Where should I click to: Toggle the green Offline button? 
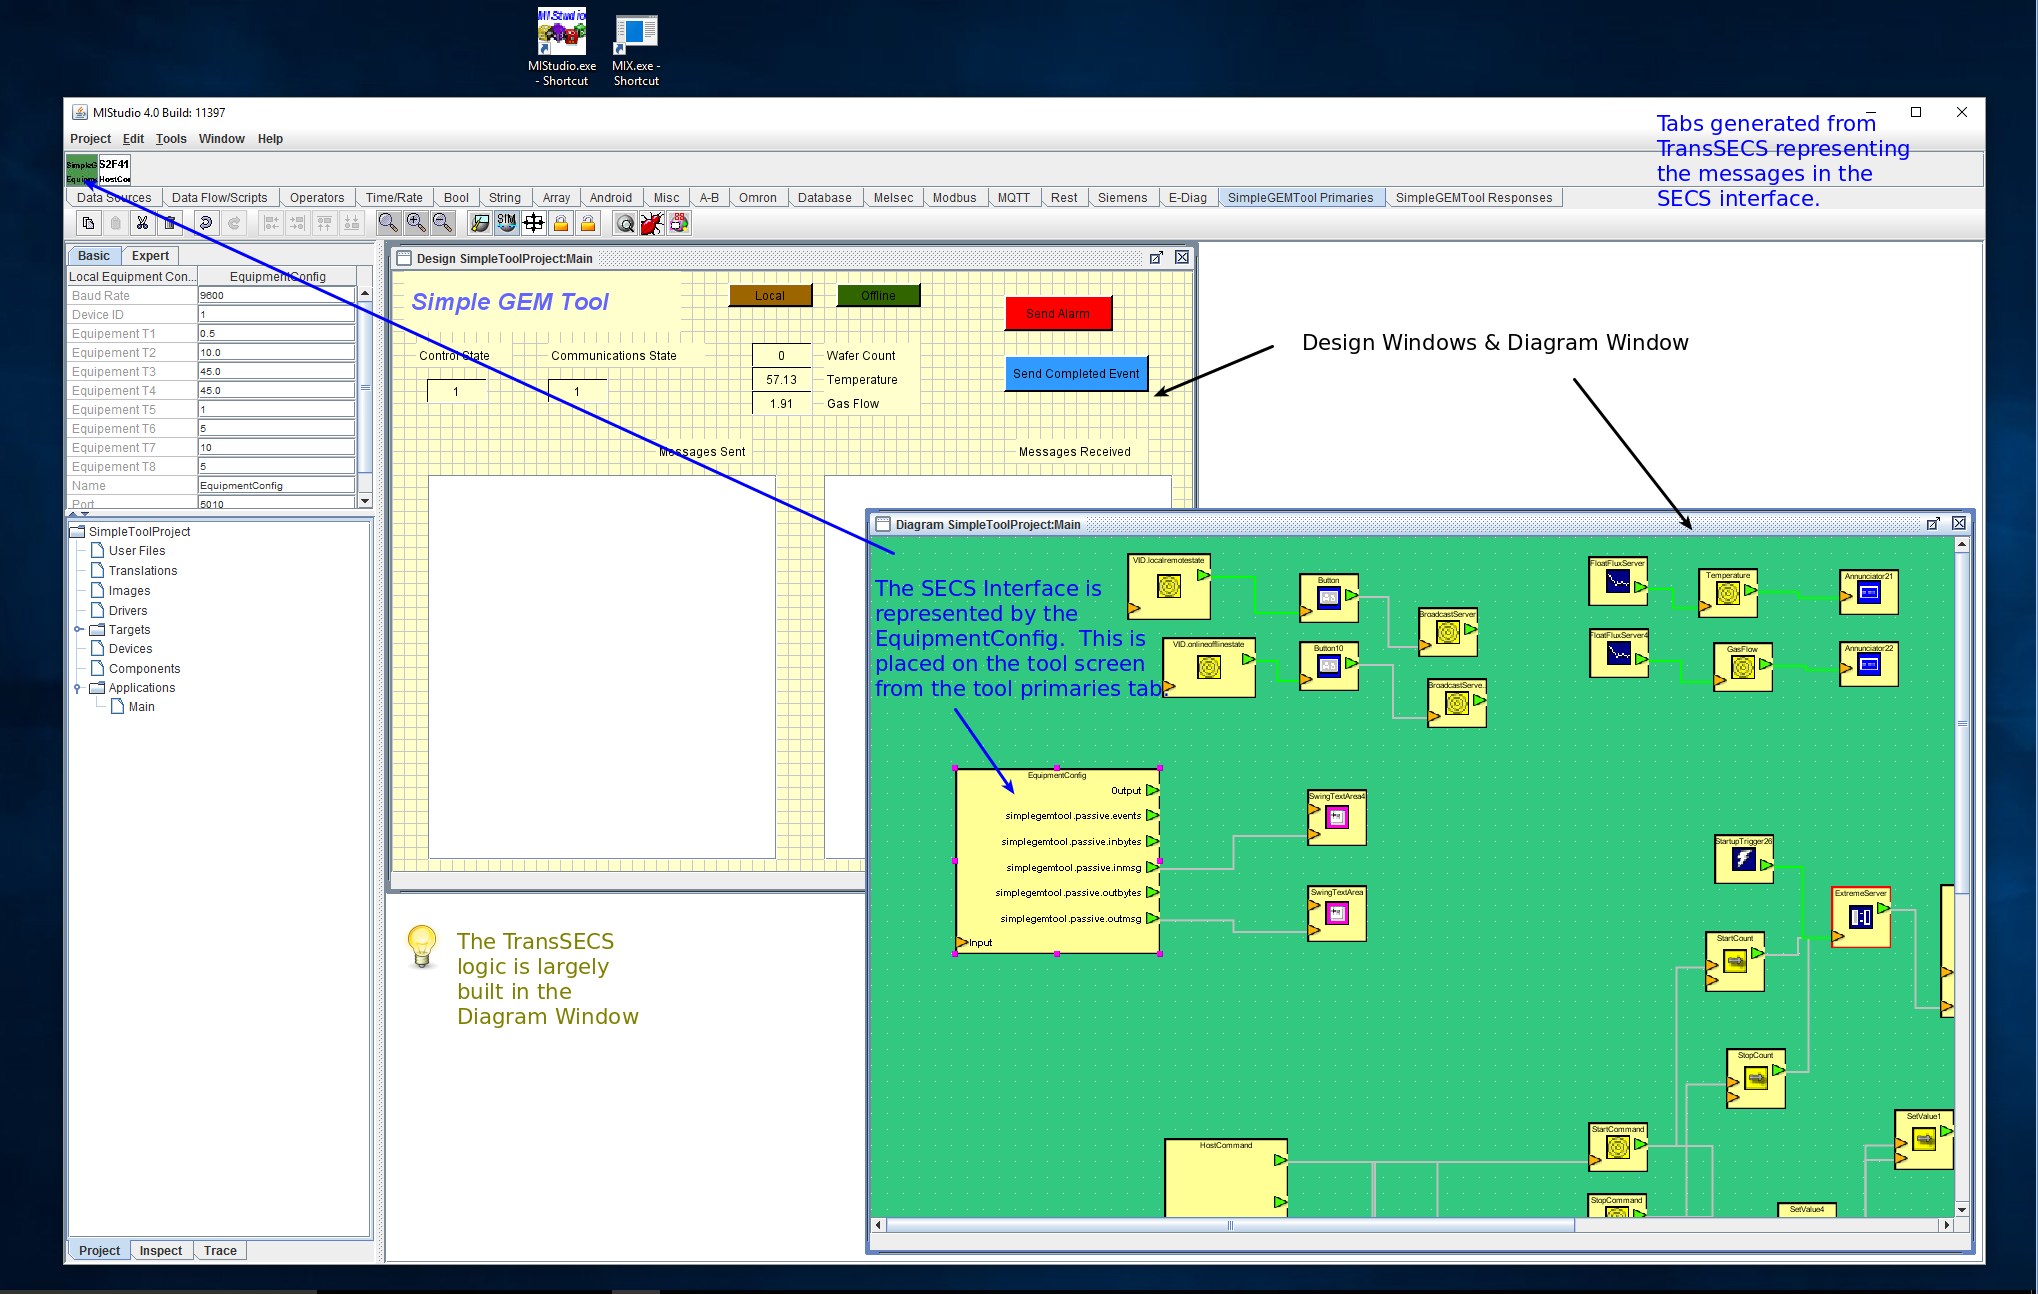pos(877,296)
